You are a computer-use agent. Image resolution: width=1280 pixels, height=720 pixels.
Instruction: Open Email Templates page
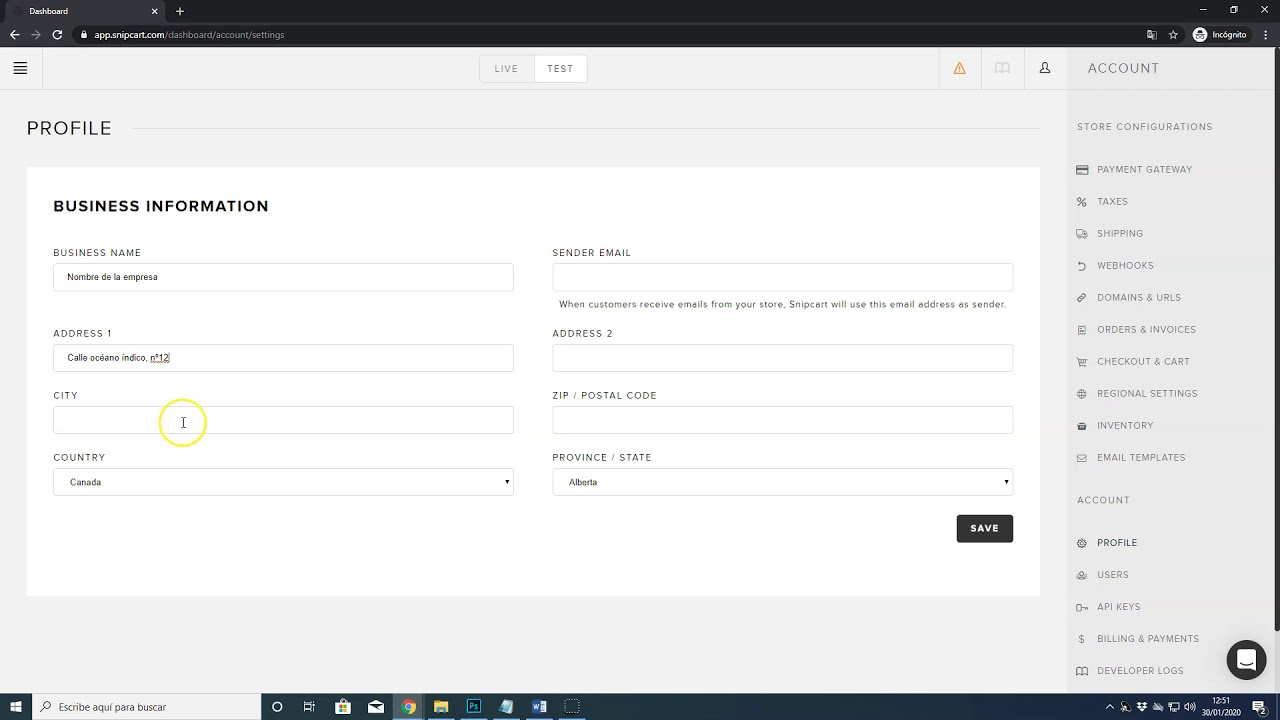point(1141,458)
